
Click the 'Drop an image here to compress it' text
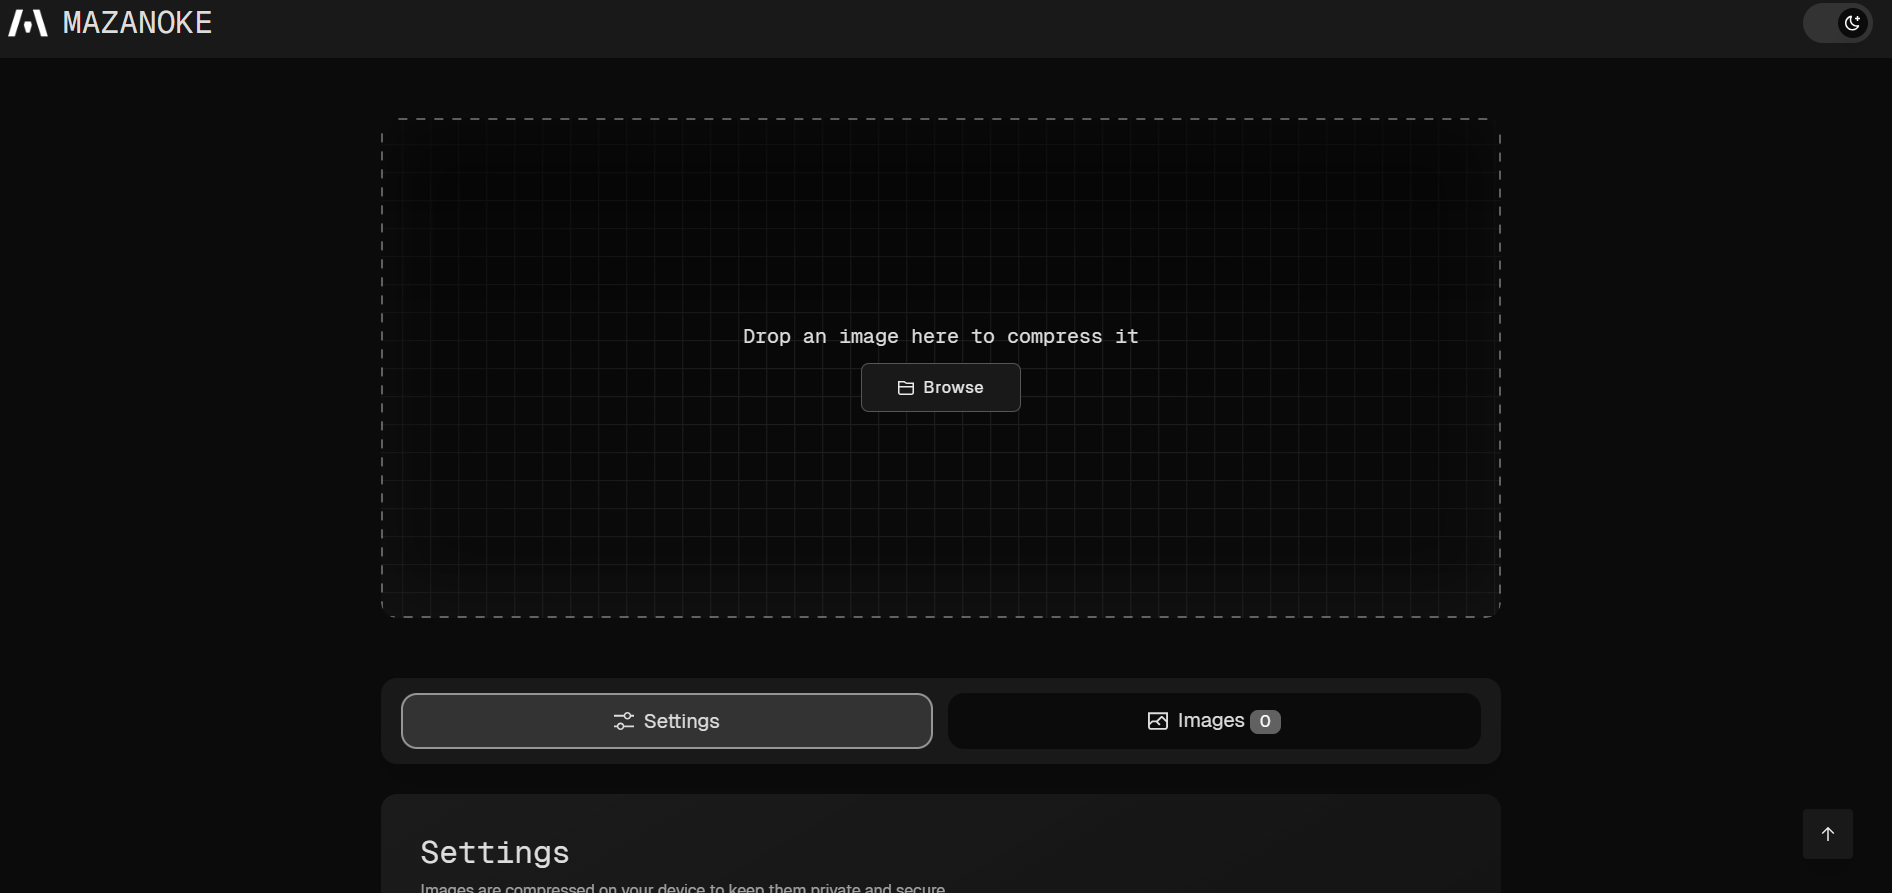pos(941,336)
